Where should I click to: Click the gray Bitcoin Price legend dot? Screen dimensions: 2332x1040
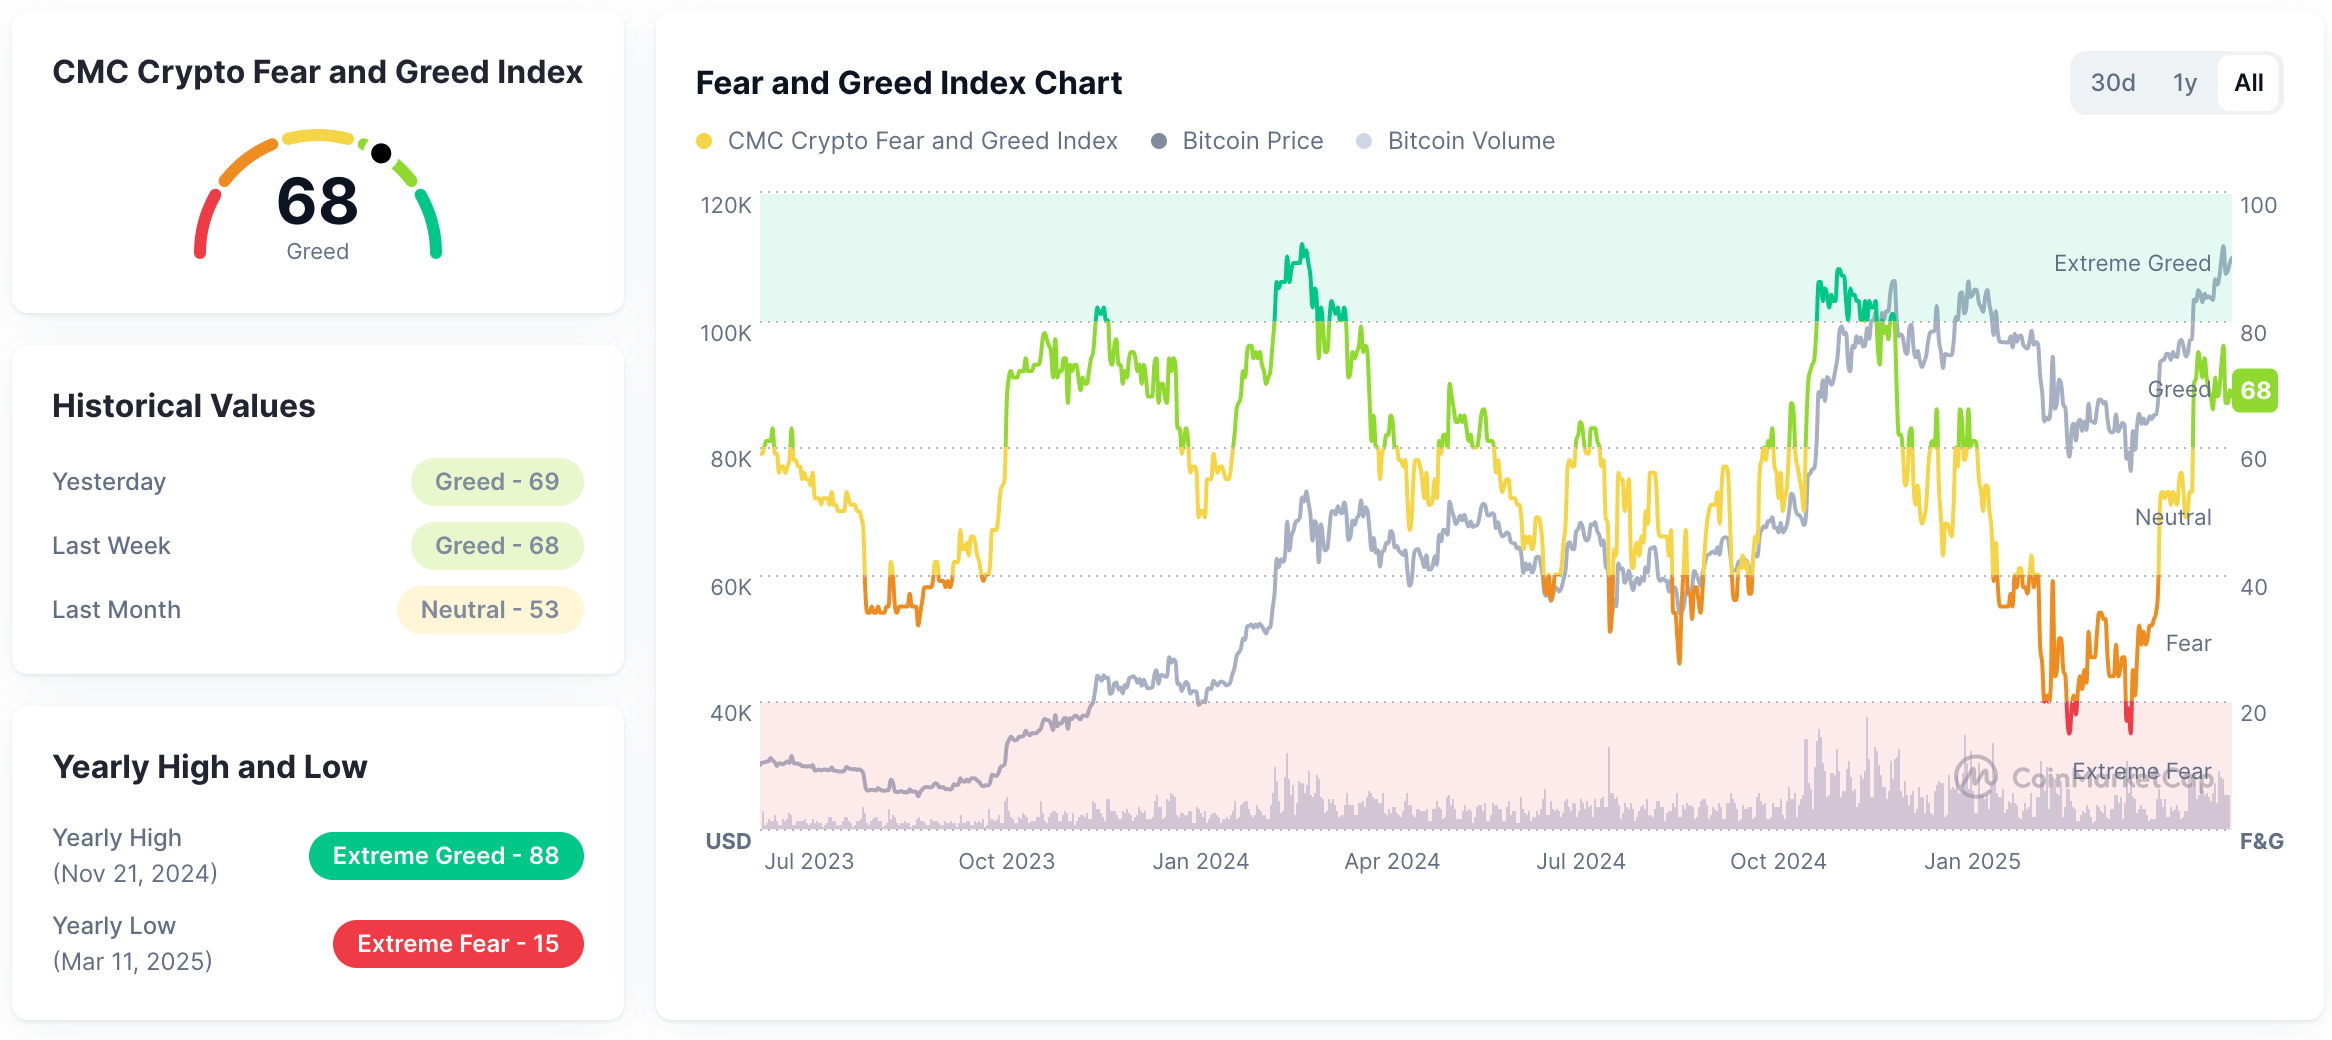pyautogui.click(x=1159, y=141)
